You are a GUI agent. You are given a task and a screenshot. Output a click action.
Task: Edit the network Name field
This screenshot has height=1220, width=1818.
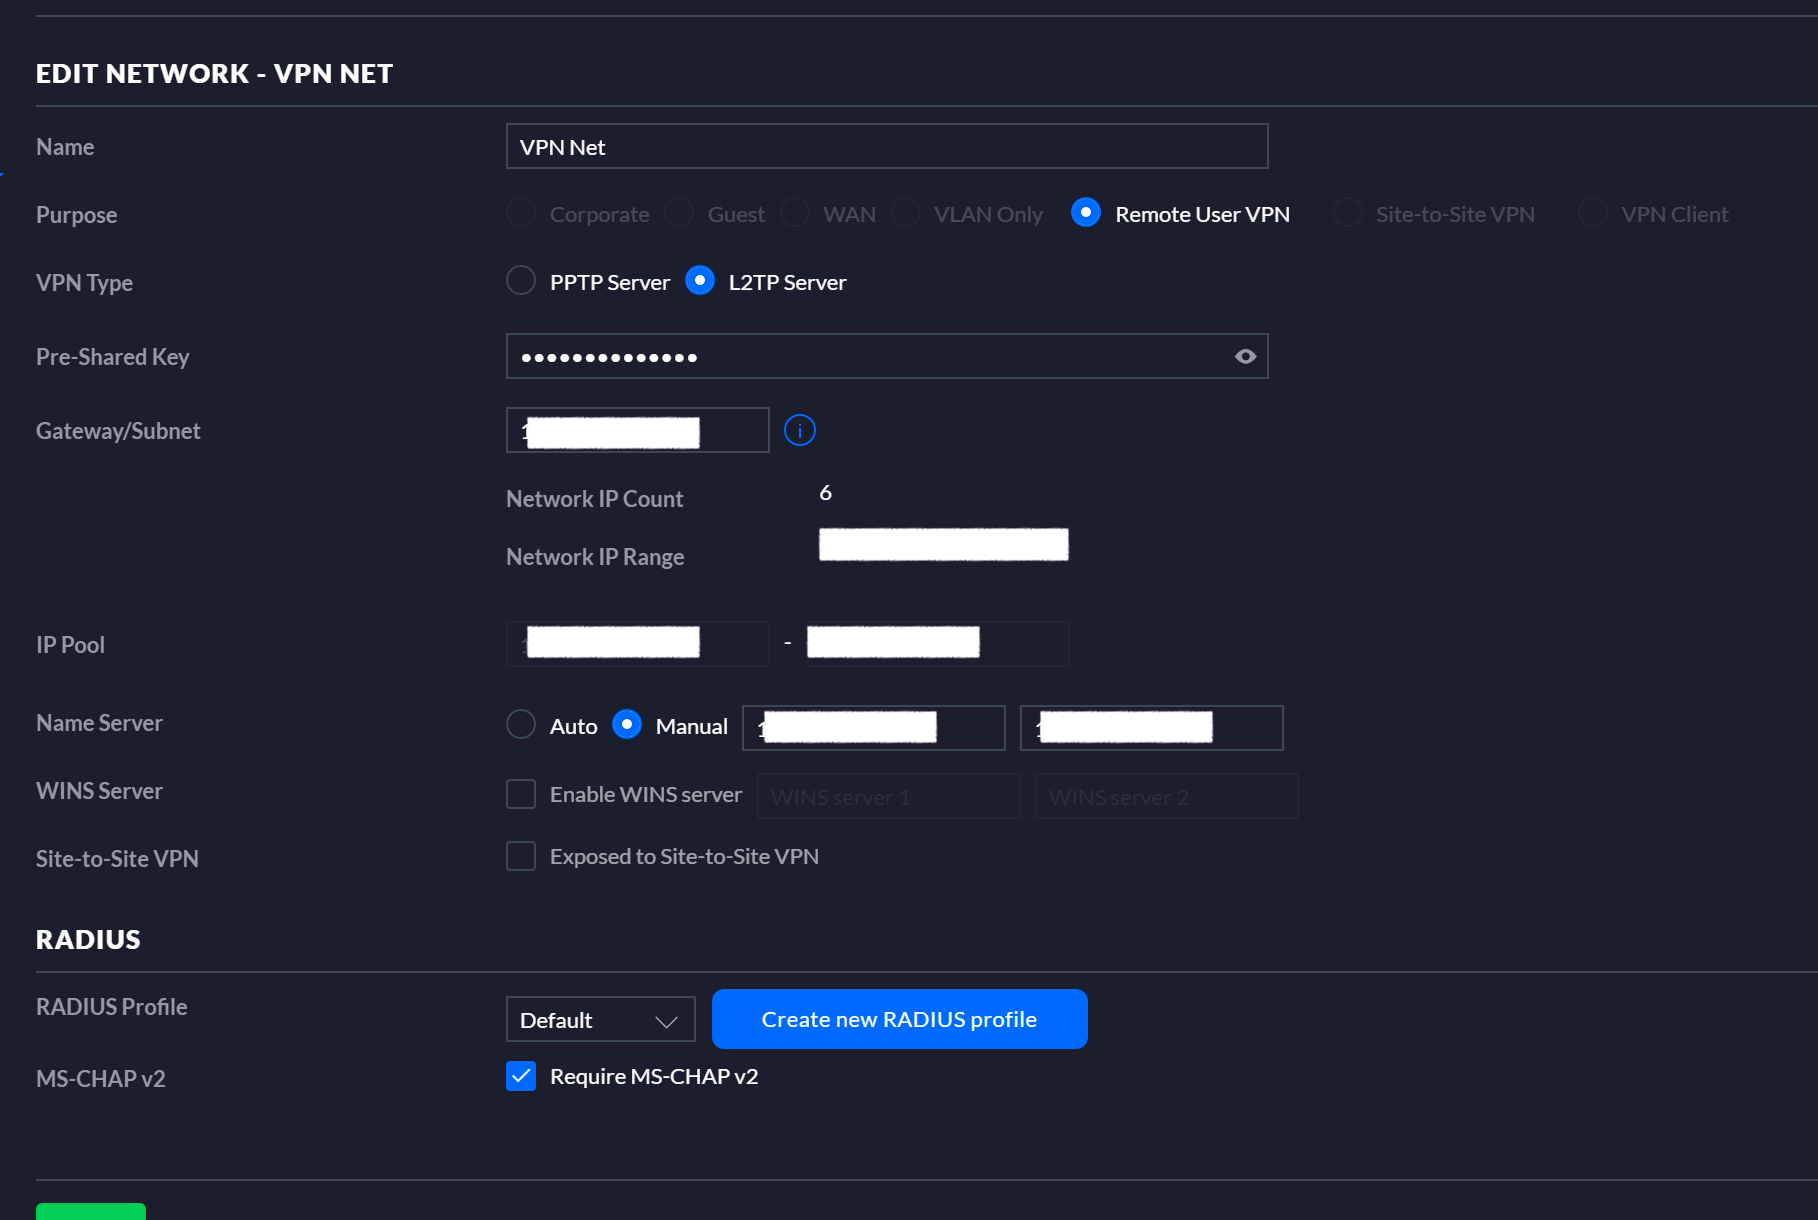886,147
